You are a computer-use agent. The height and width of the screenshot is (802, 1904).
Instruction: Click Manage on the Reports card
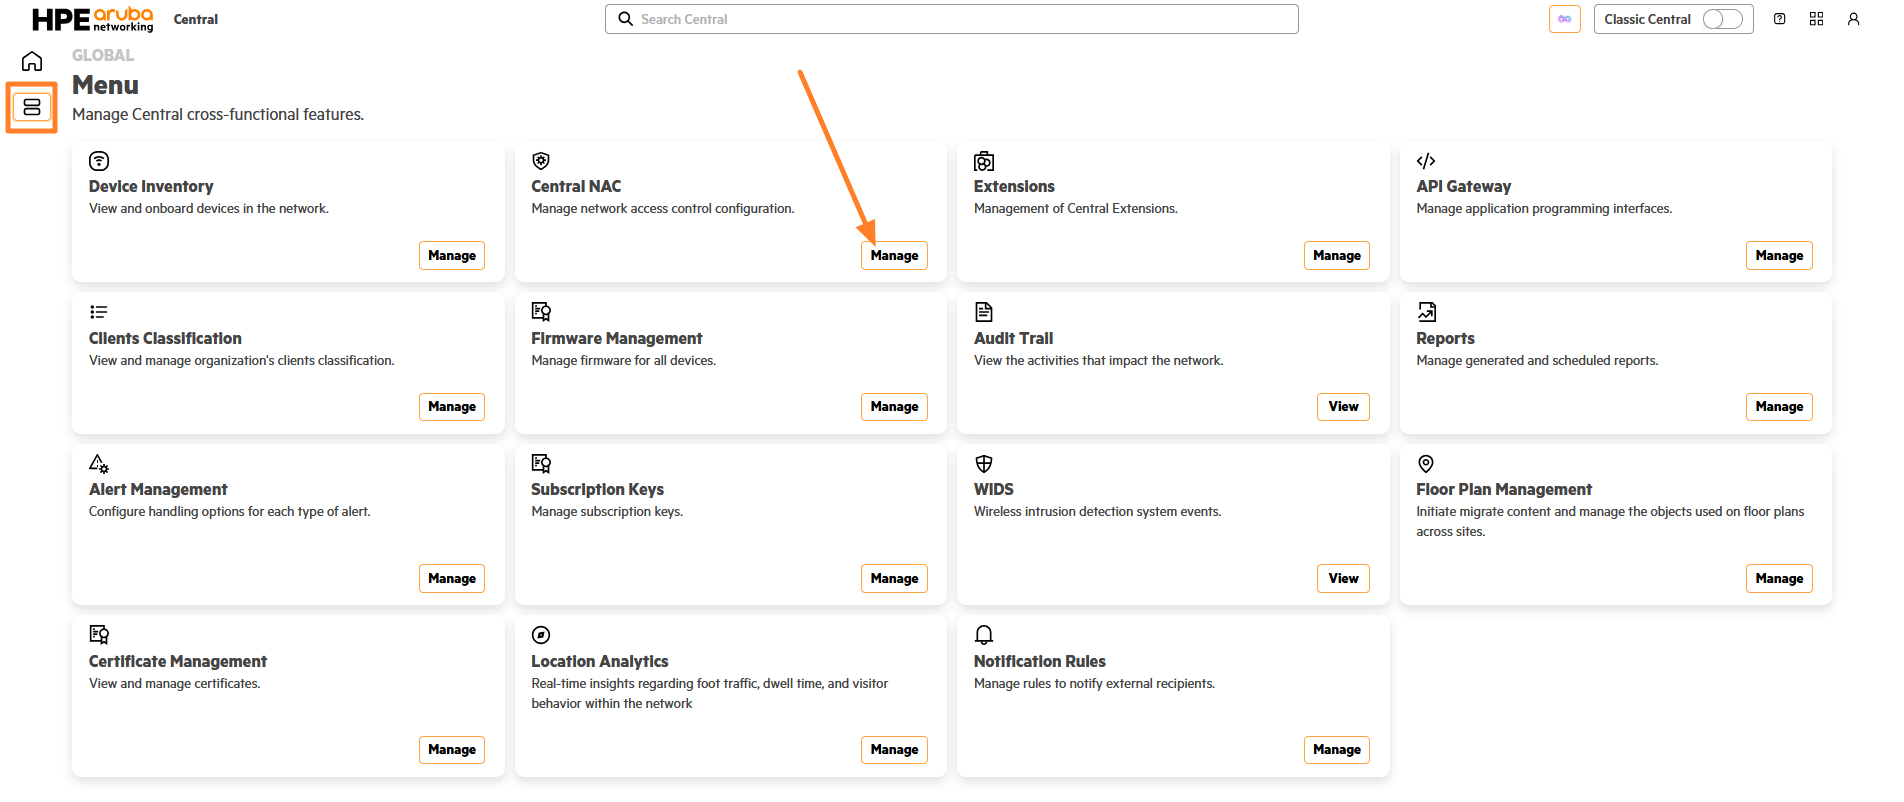tap(1779, 407)
